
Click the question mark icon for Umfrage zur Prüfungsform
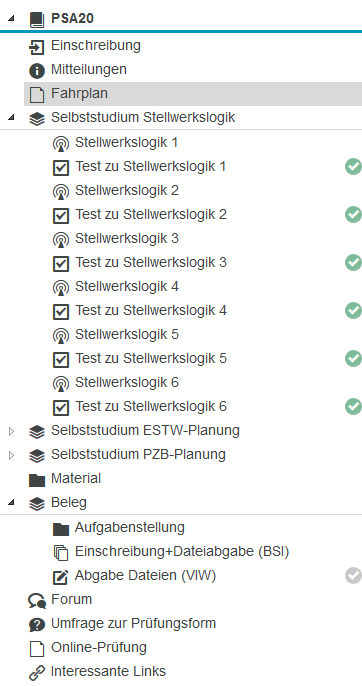pos(37,624)
